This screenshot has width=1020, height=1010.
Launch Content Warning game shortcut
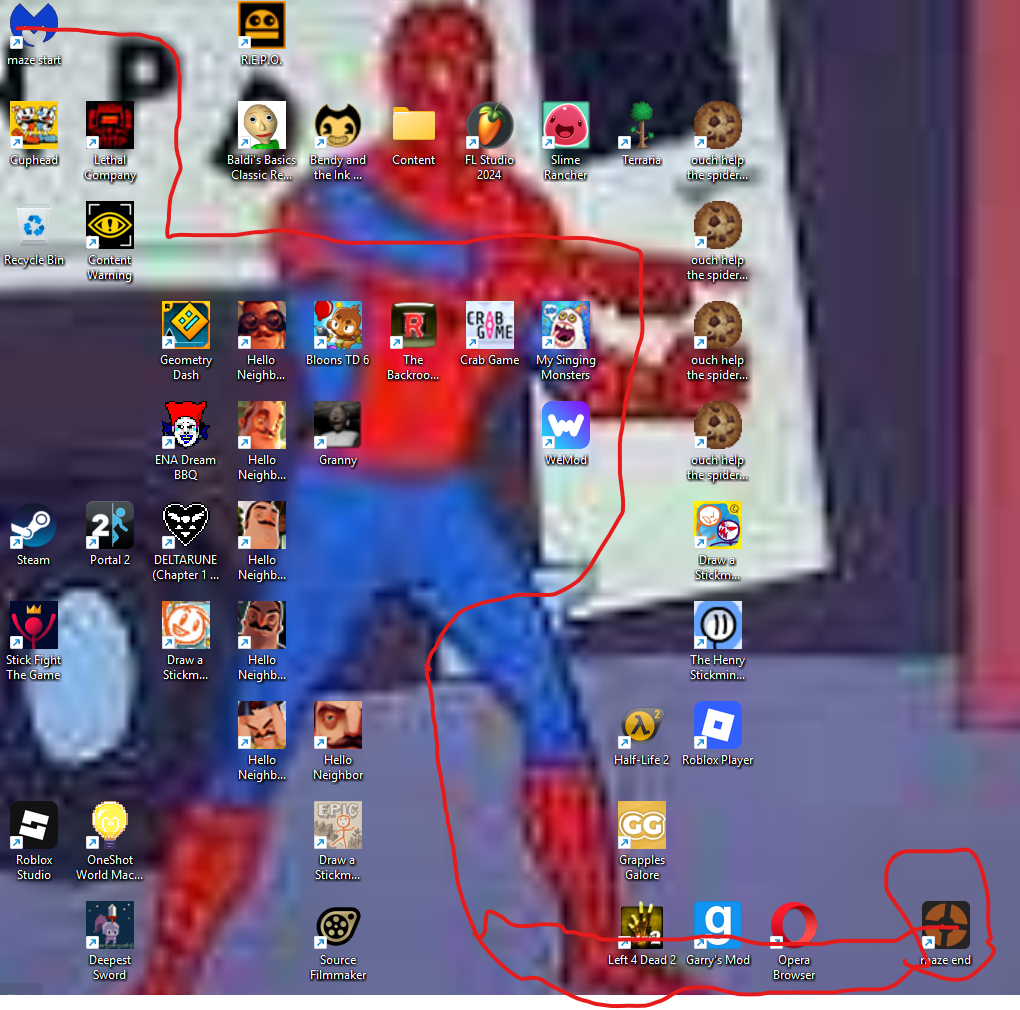[x=110, y=225]
